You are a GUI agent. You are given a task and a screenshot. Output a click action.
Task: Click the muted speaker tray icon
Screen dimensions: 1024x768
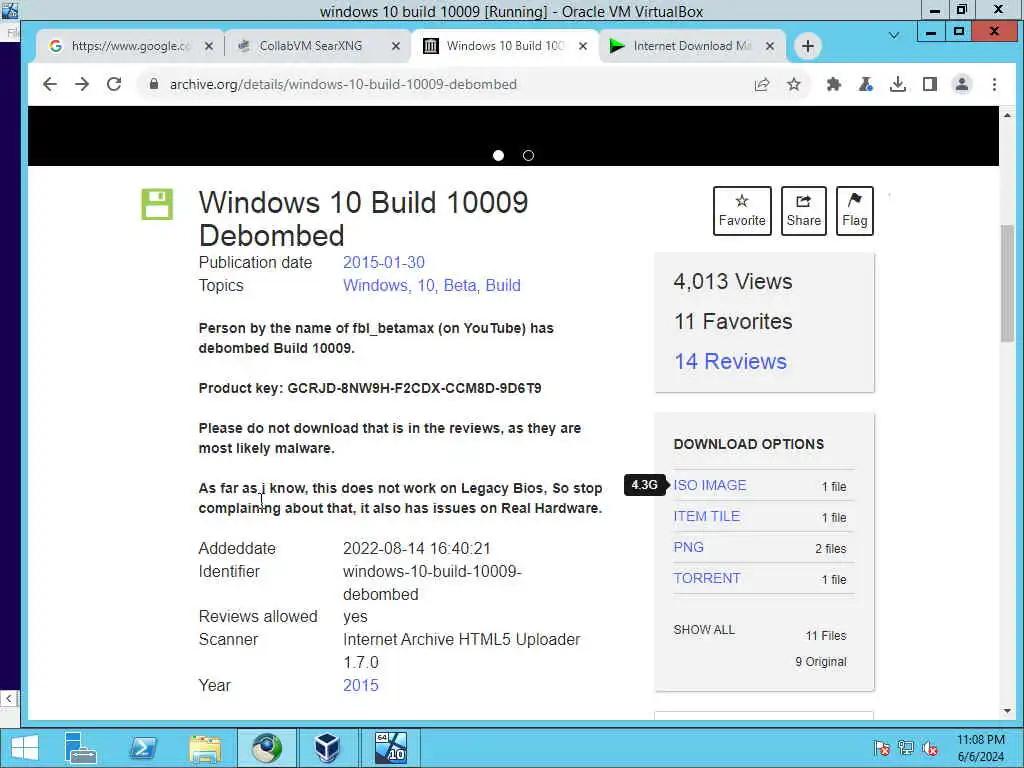[930, 748]
